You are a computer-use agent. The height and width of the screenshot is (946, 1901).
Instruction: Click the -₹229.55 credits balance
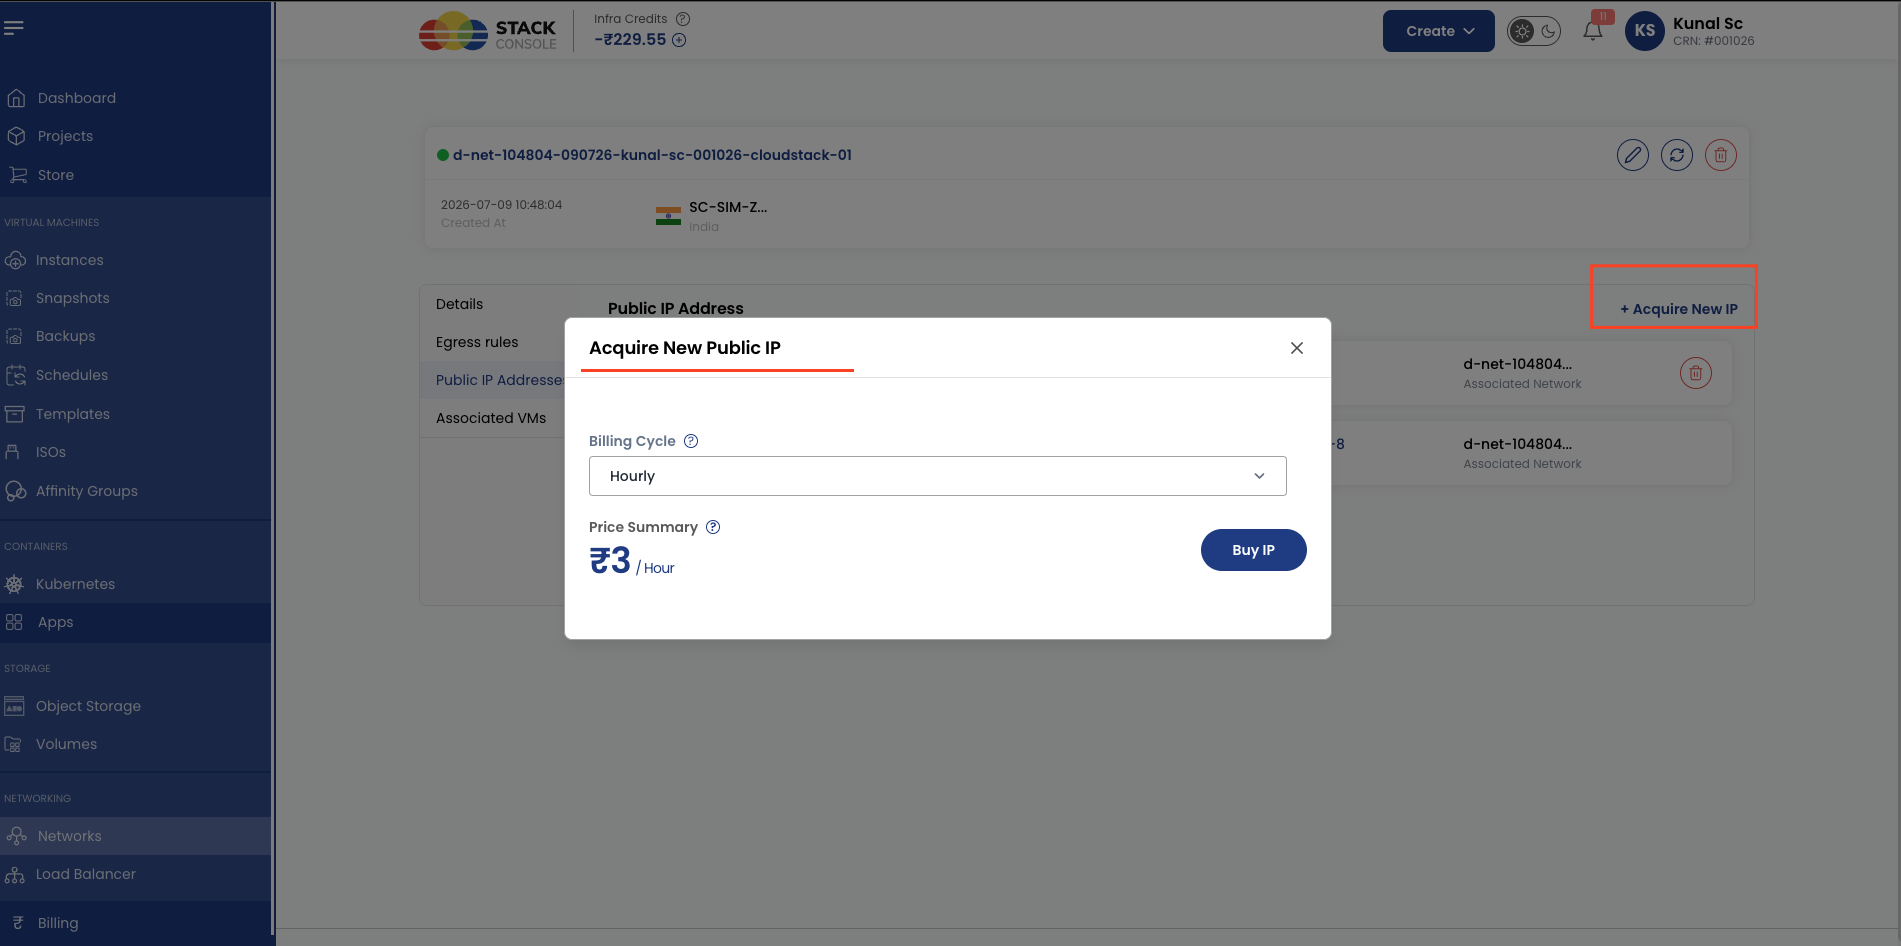pyautogui.click(x=630, y=40)
